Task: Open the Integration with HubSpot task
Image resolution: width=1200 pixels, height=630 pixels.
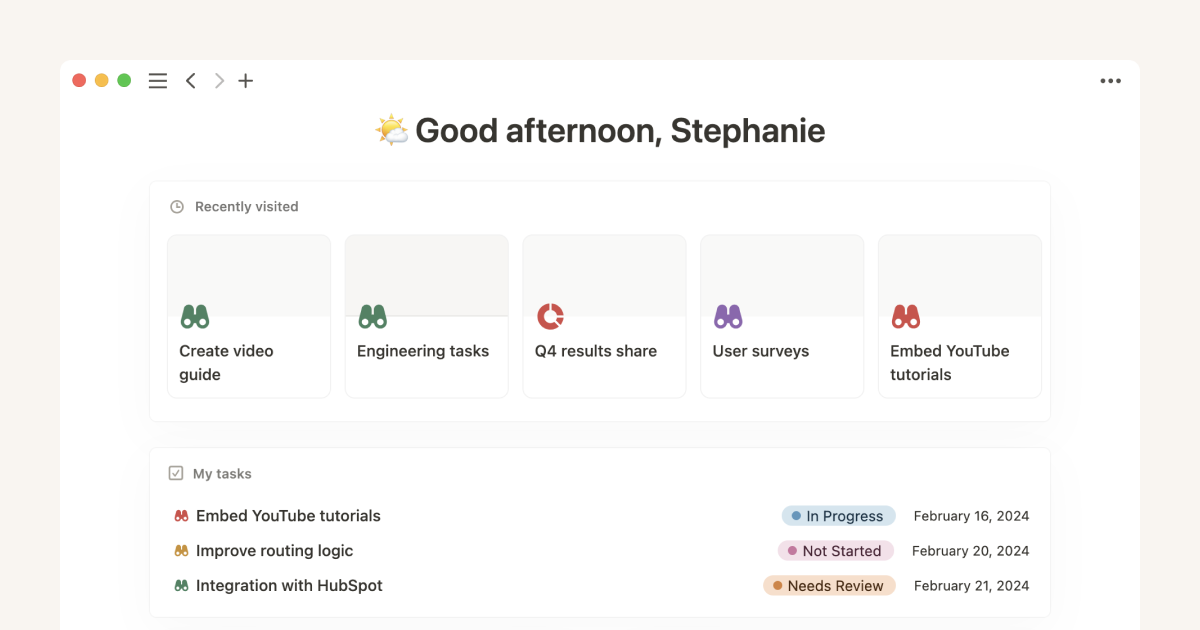Action: [289, 586]
